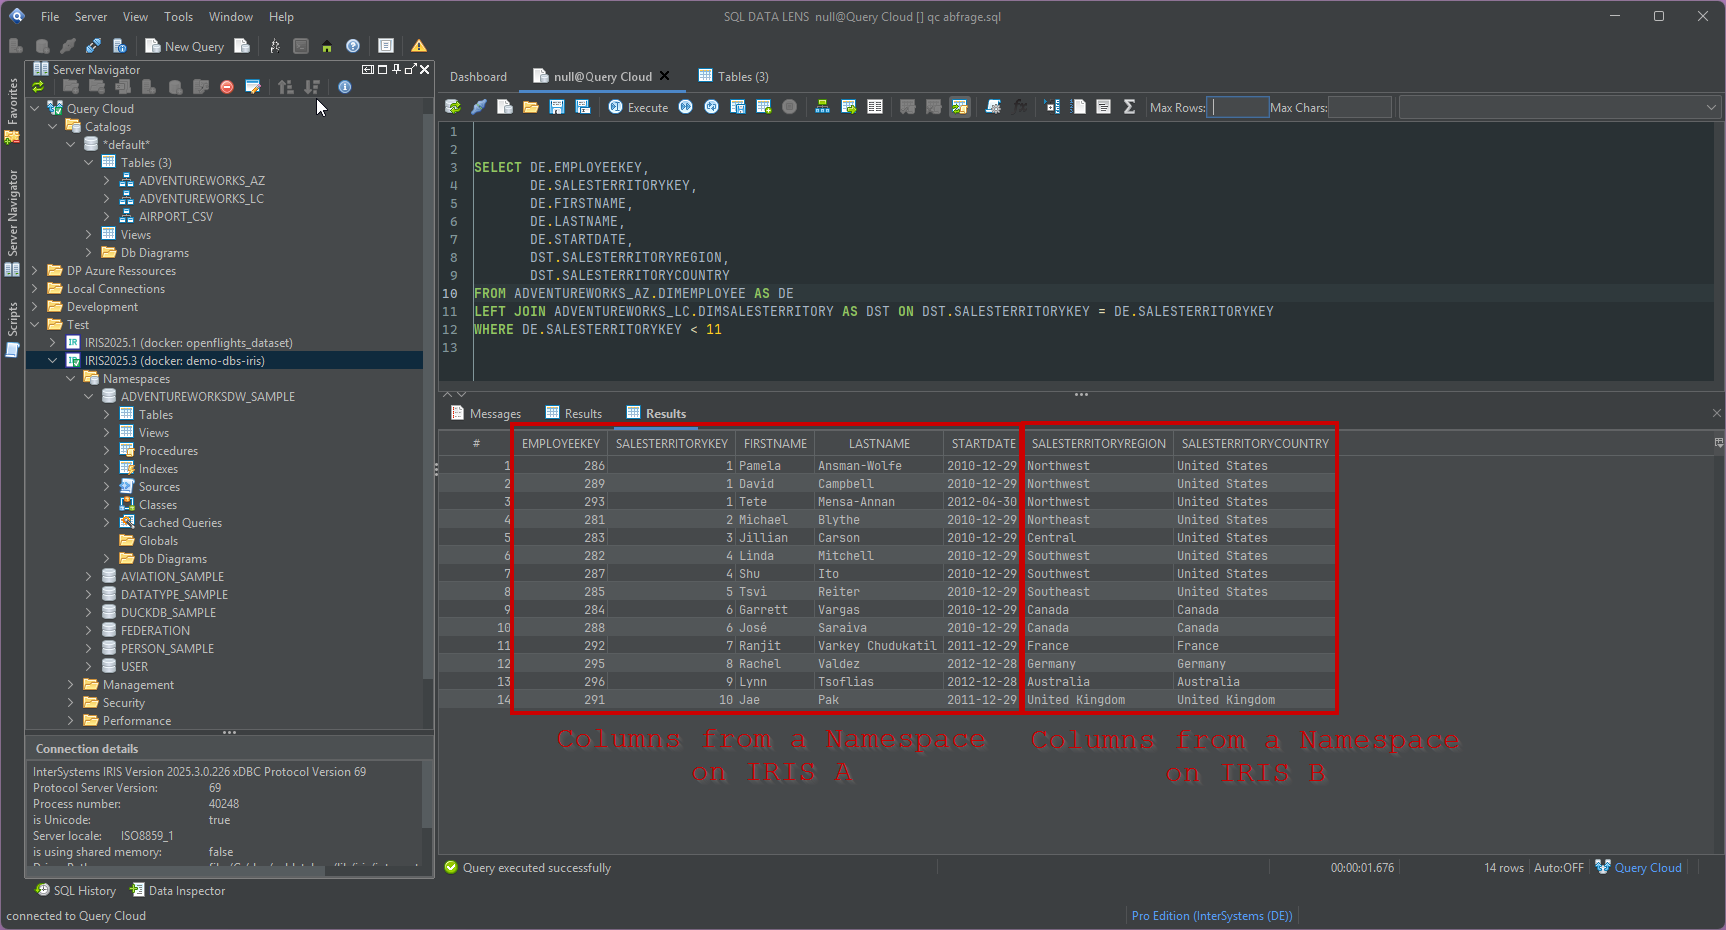Click the Max Chars input field
This screenshot has height=930, width=1726.
1359,107
